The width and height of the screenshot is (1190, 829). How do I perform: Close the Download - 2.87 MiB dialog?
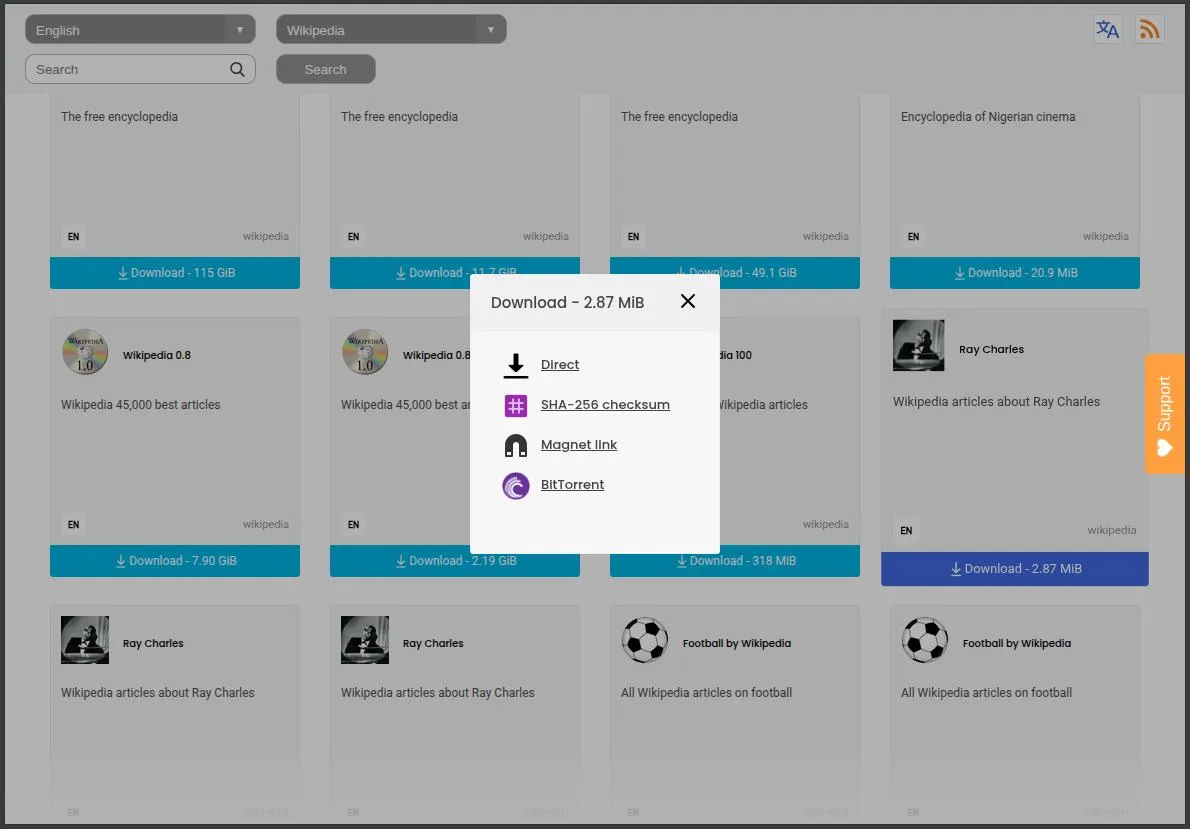point(688,301)
